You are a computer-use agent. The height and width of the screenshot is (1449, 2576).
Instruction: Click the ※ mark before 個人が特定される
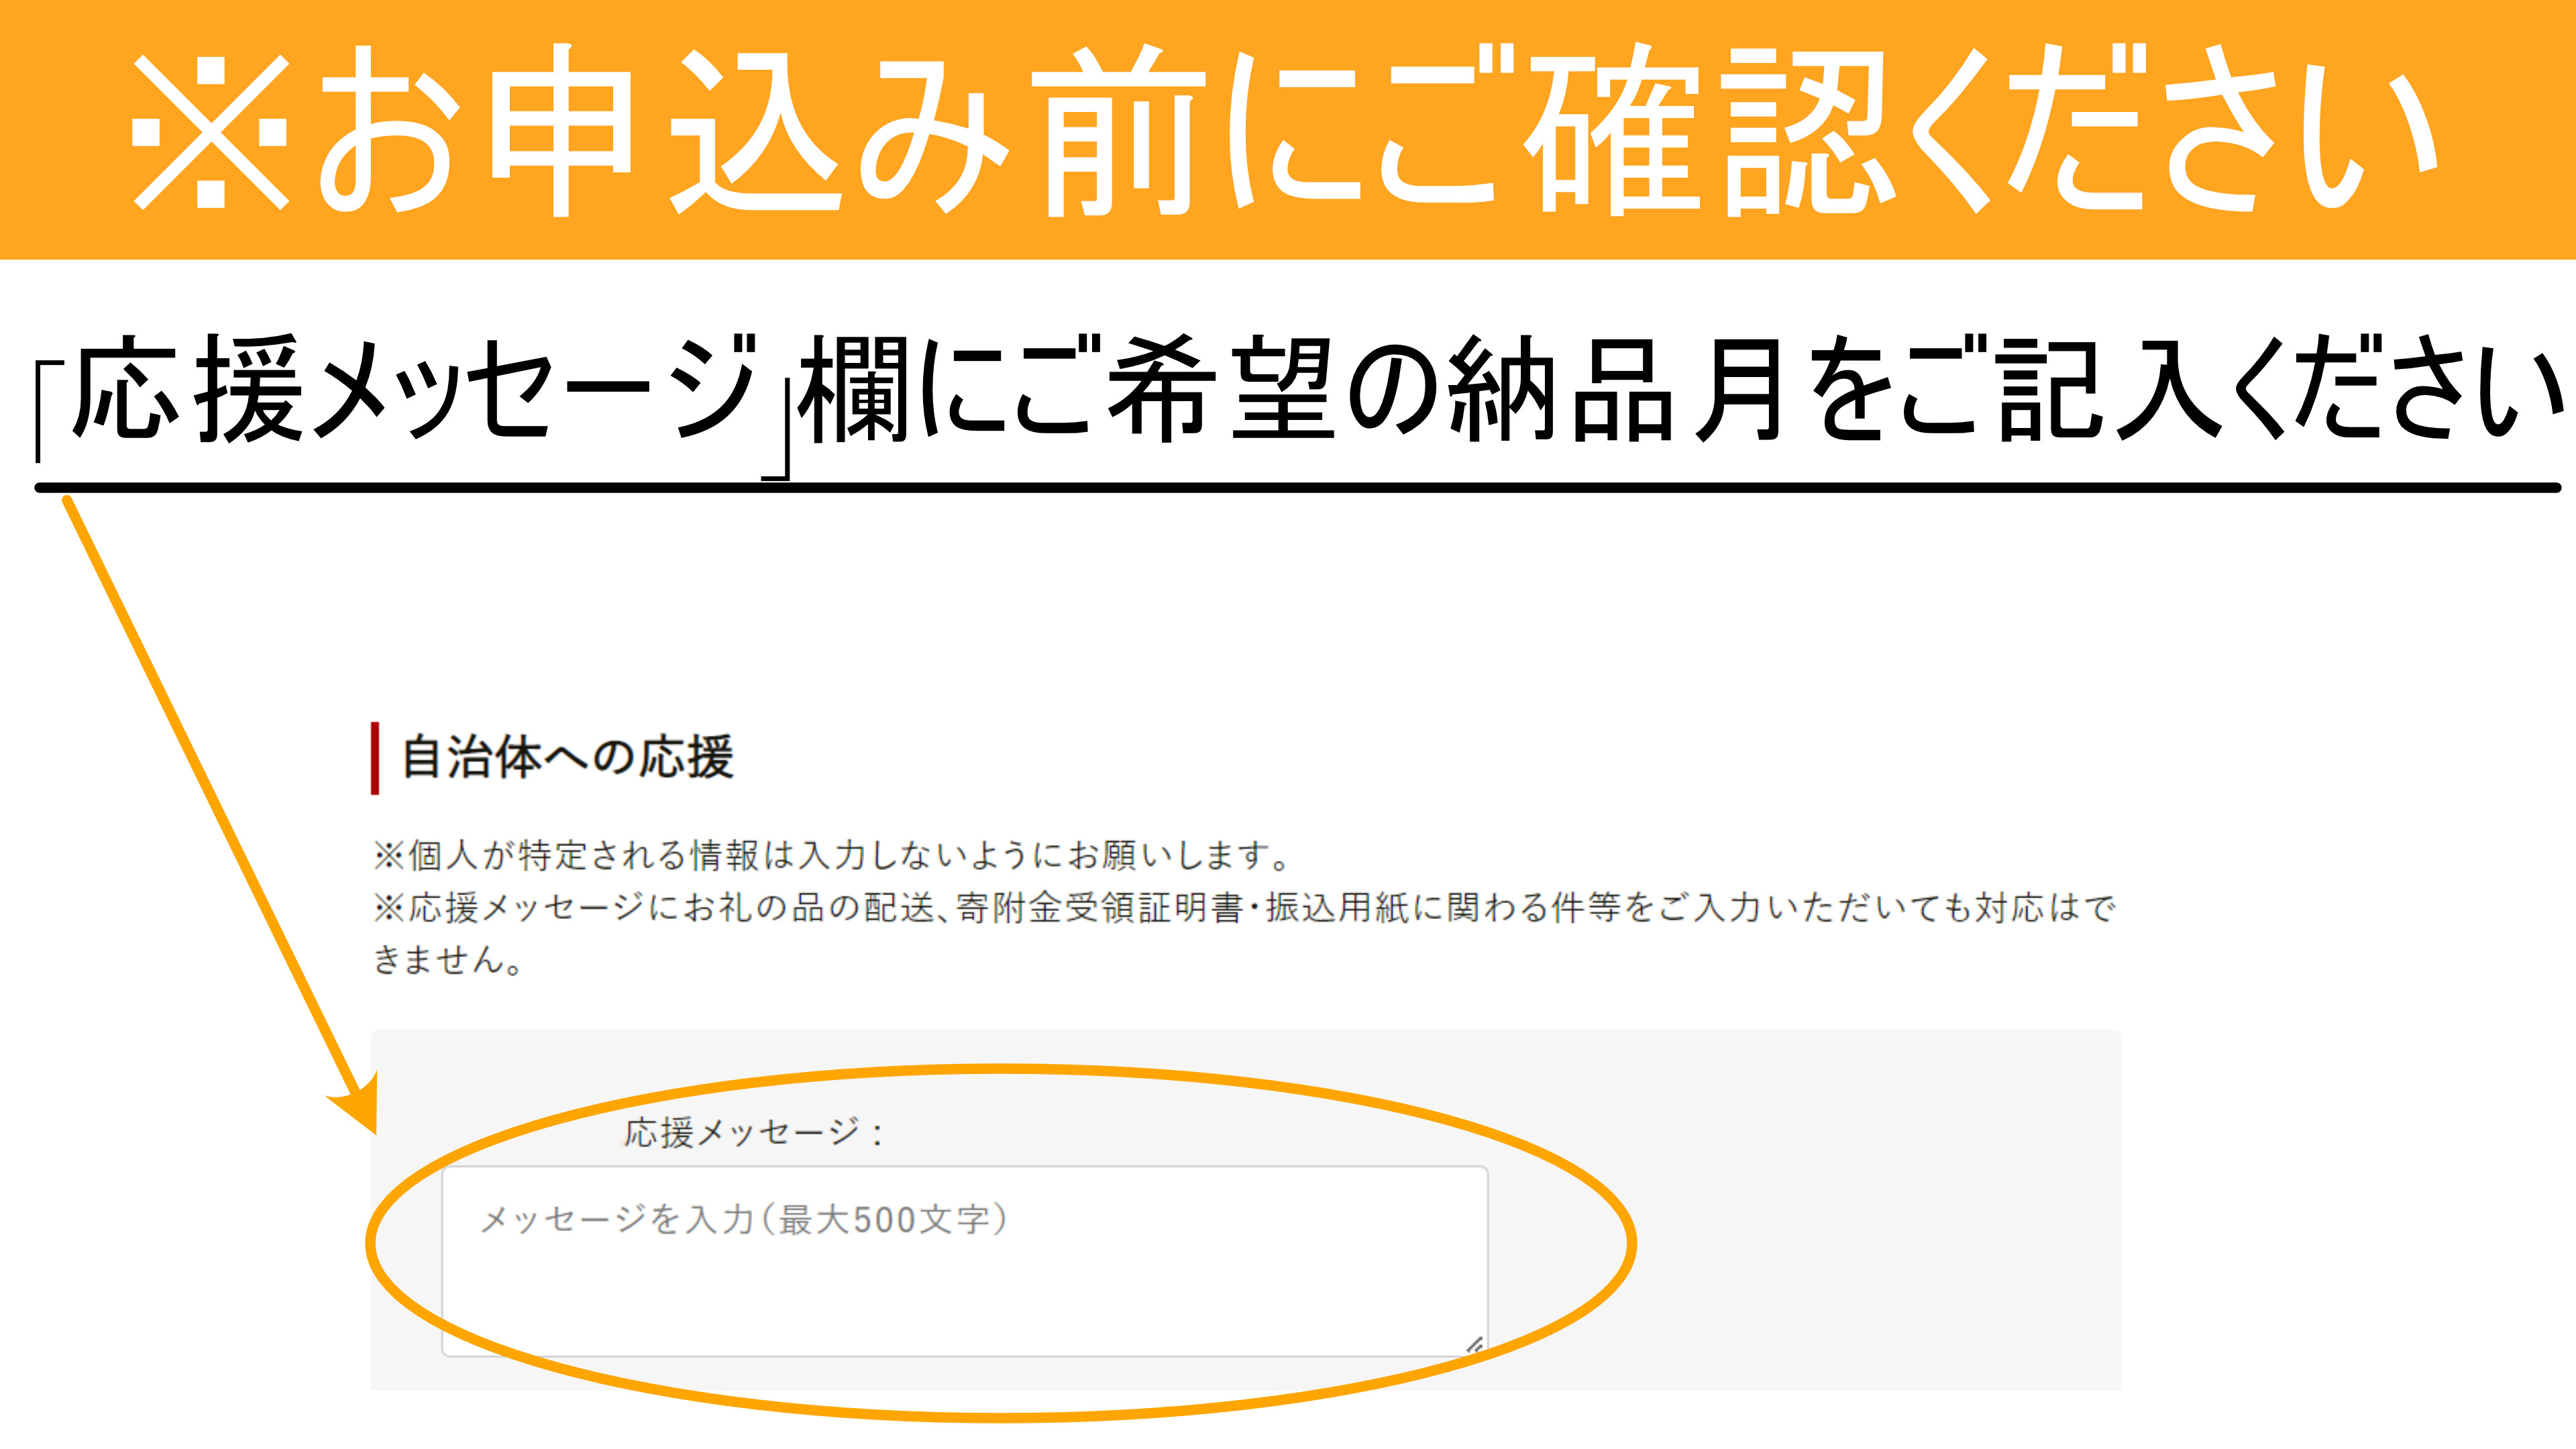click(x=389, y=855)
